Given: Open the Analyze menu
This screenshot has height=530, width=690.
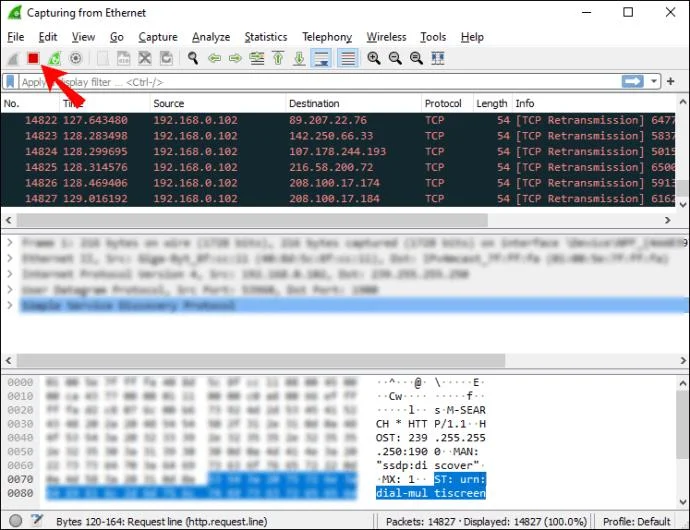Looking at the screenshot, I should (x=211, y=37).
